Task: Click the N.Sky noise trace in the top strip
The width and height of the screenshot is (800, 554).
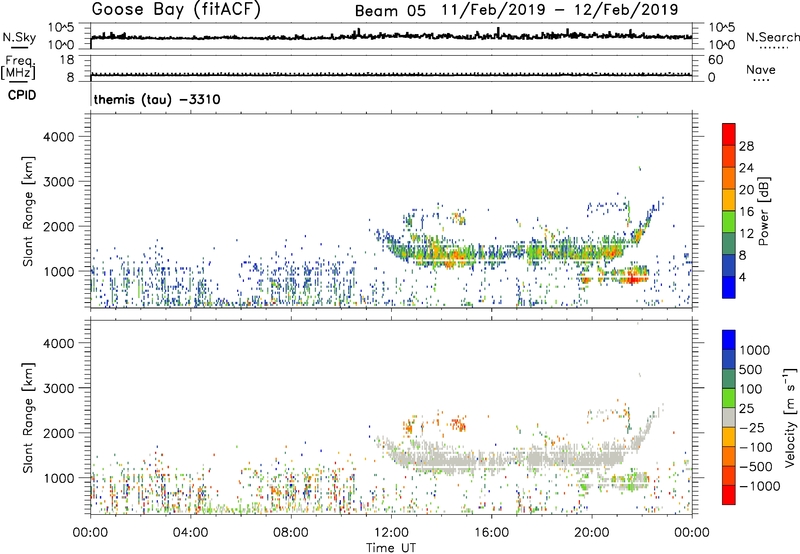Action: 391,36
